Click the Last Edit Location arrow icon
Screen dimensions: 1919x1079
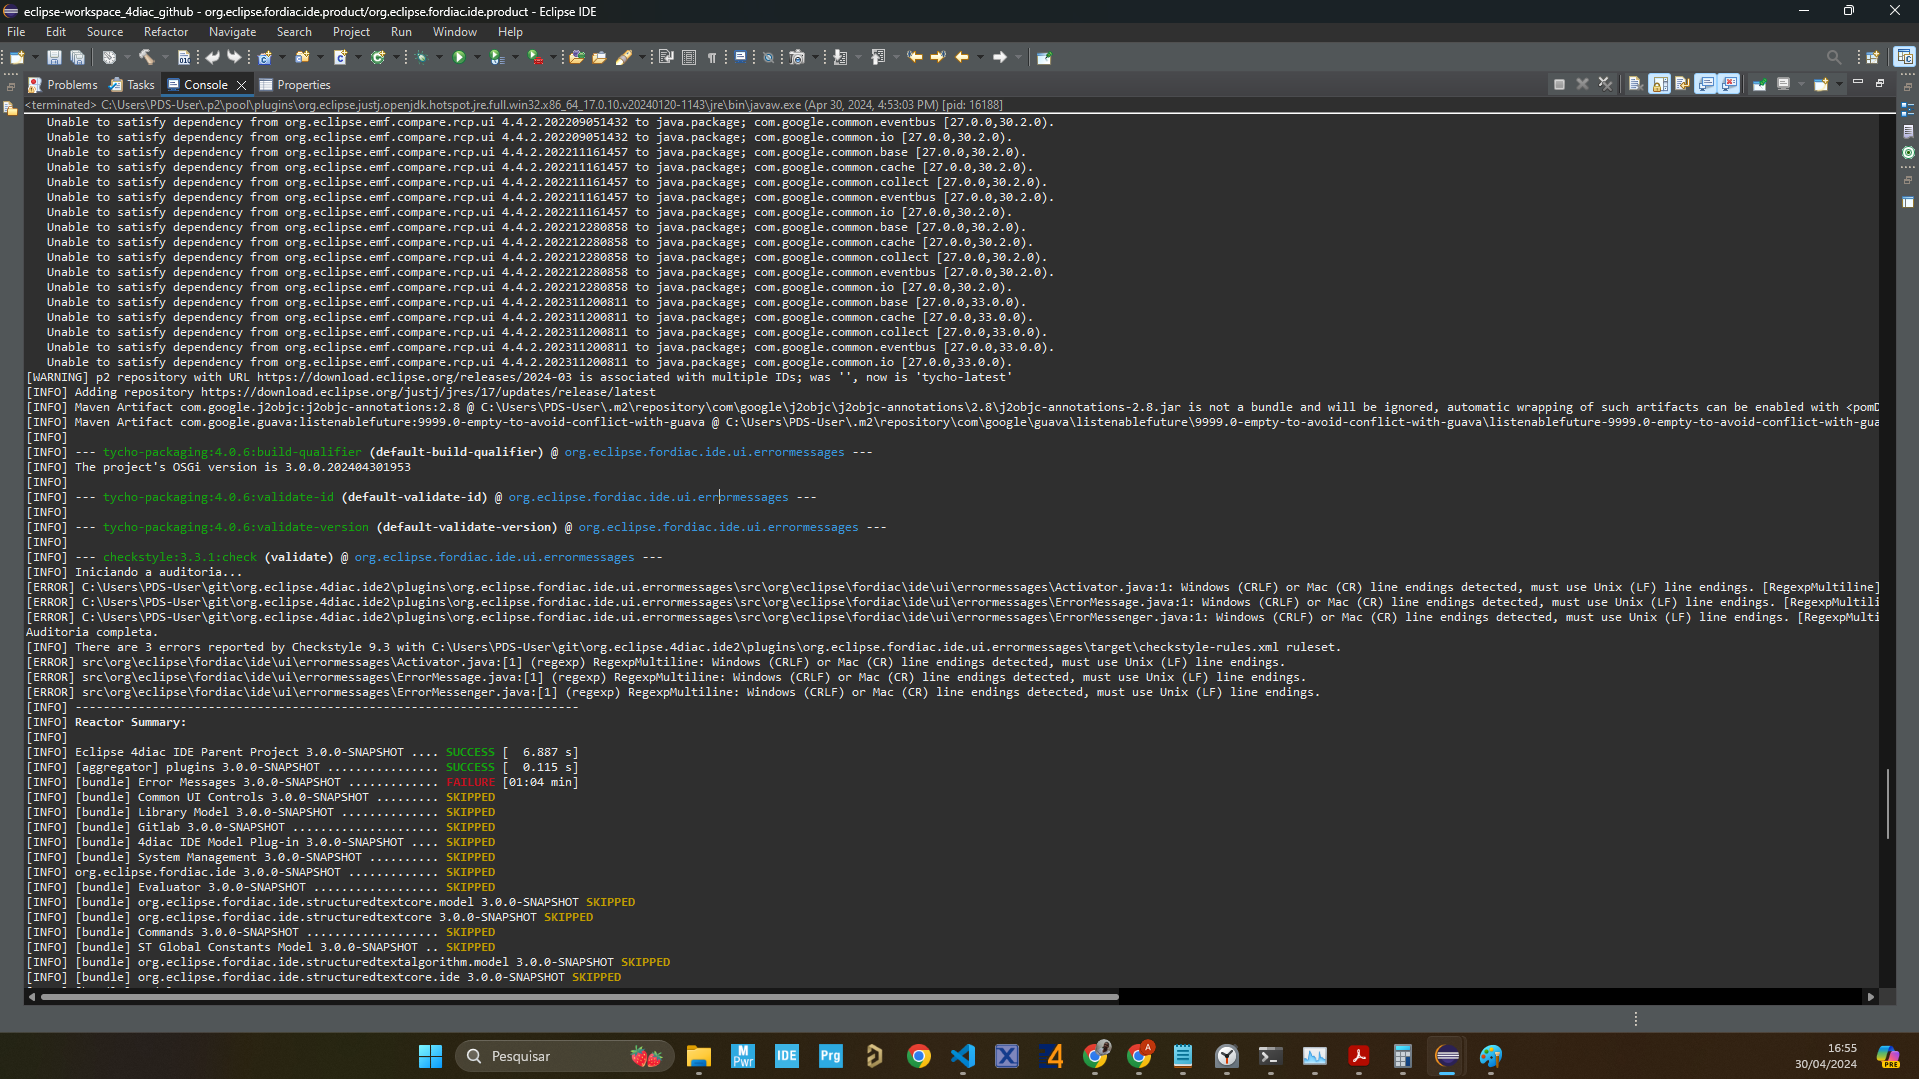[x=914, y=57]
